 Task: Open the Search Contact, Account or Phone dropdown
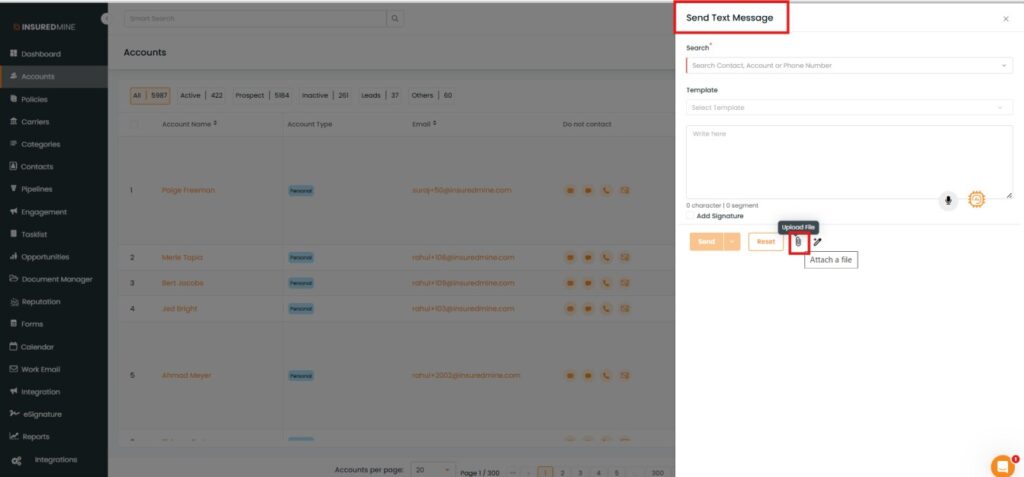849,65
